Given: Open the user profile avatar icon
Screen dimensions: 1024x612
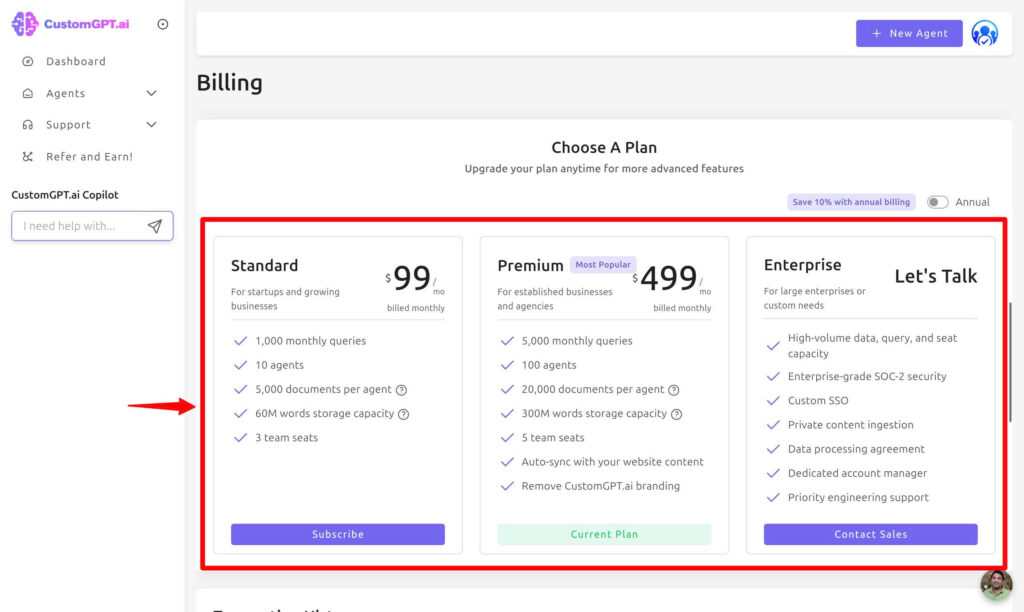Looking at the screenshot, I should 984,33.
